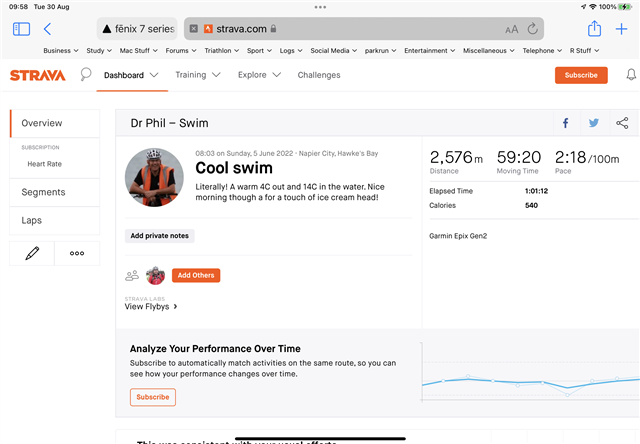Select the Segments sidebar tab
The image size is (640, 444).
point(55,192)
